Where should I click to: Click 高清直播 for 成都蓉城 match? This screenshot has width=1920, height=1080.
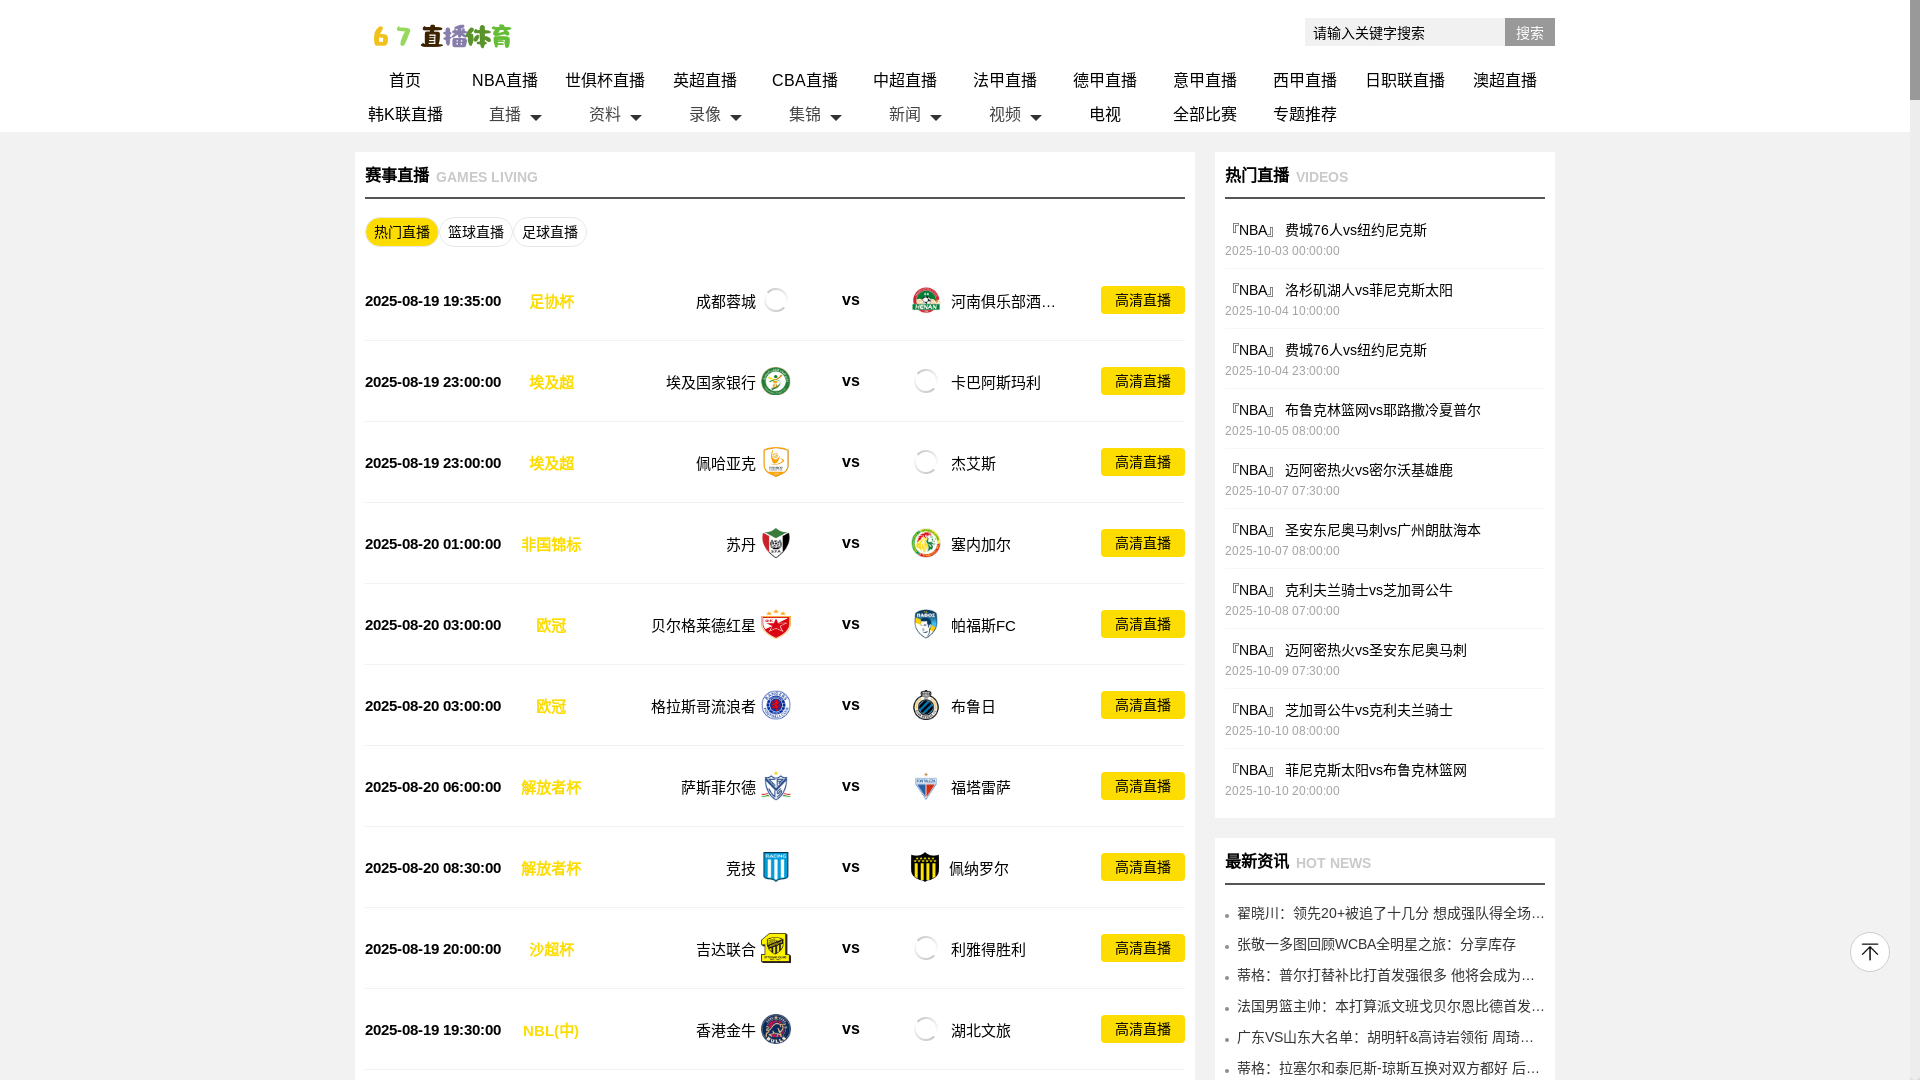(1143, 300)
